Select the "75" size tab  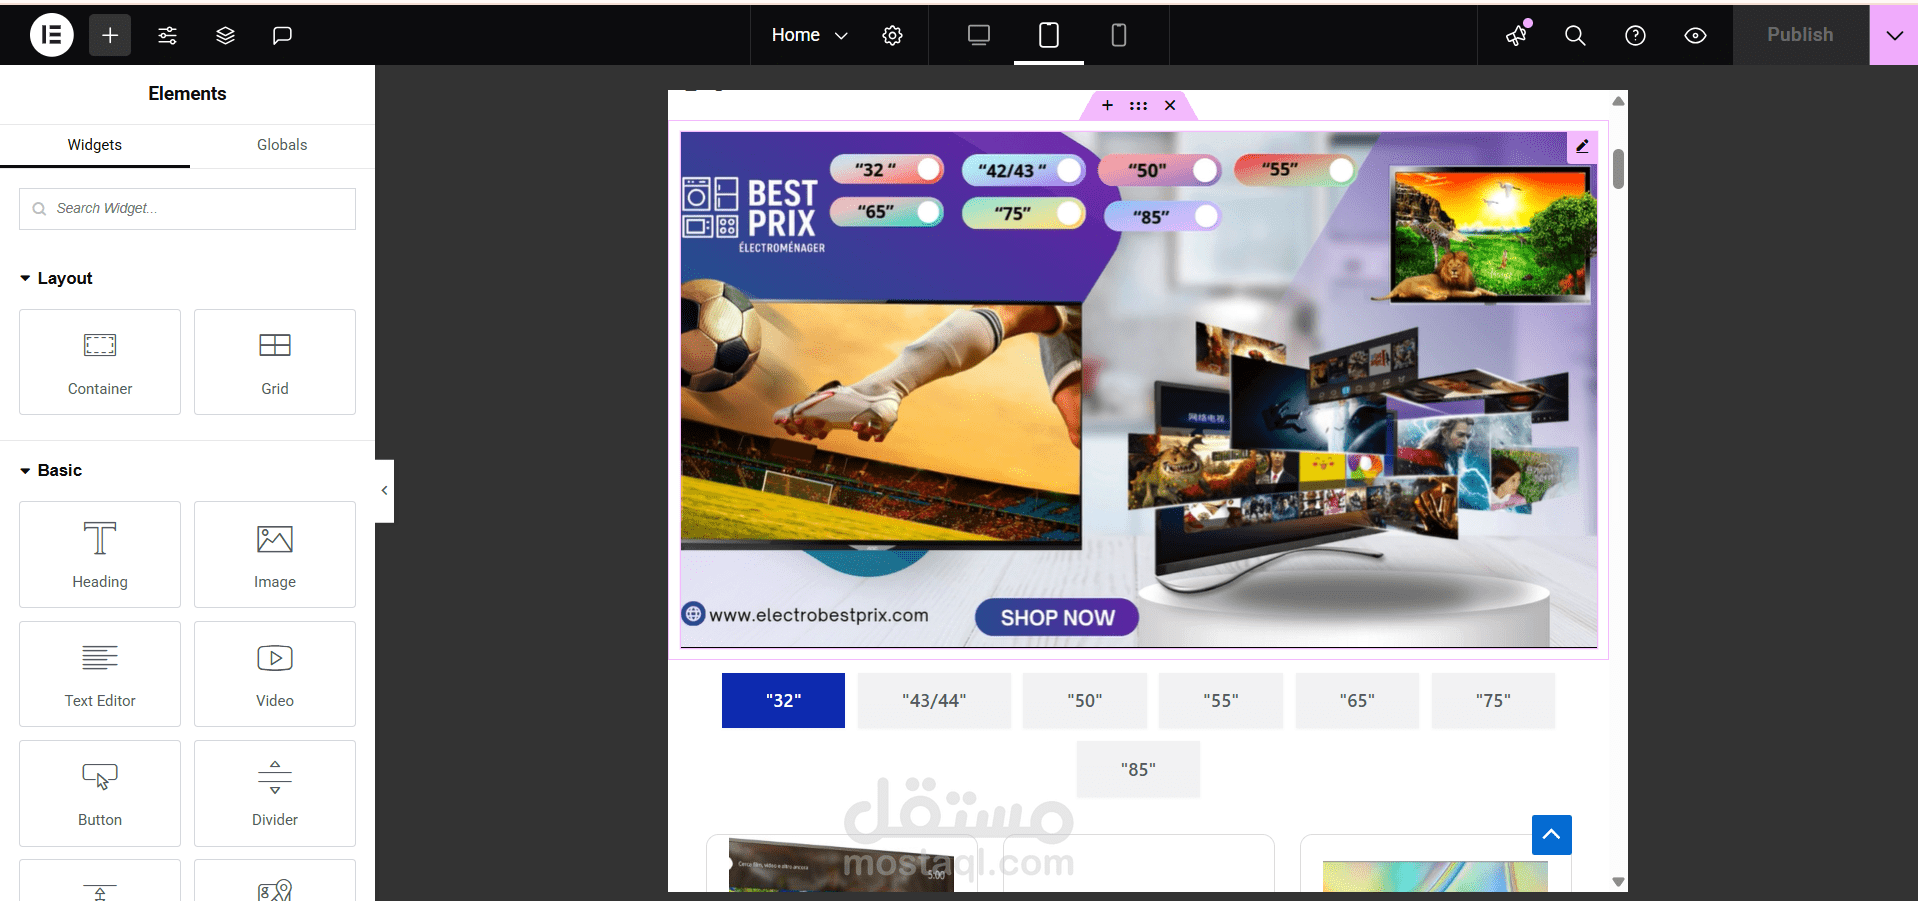click(x=1493, y=700)
